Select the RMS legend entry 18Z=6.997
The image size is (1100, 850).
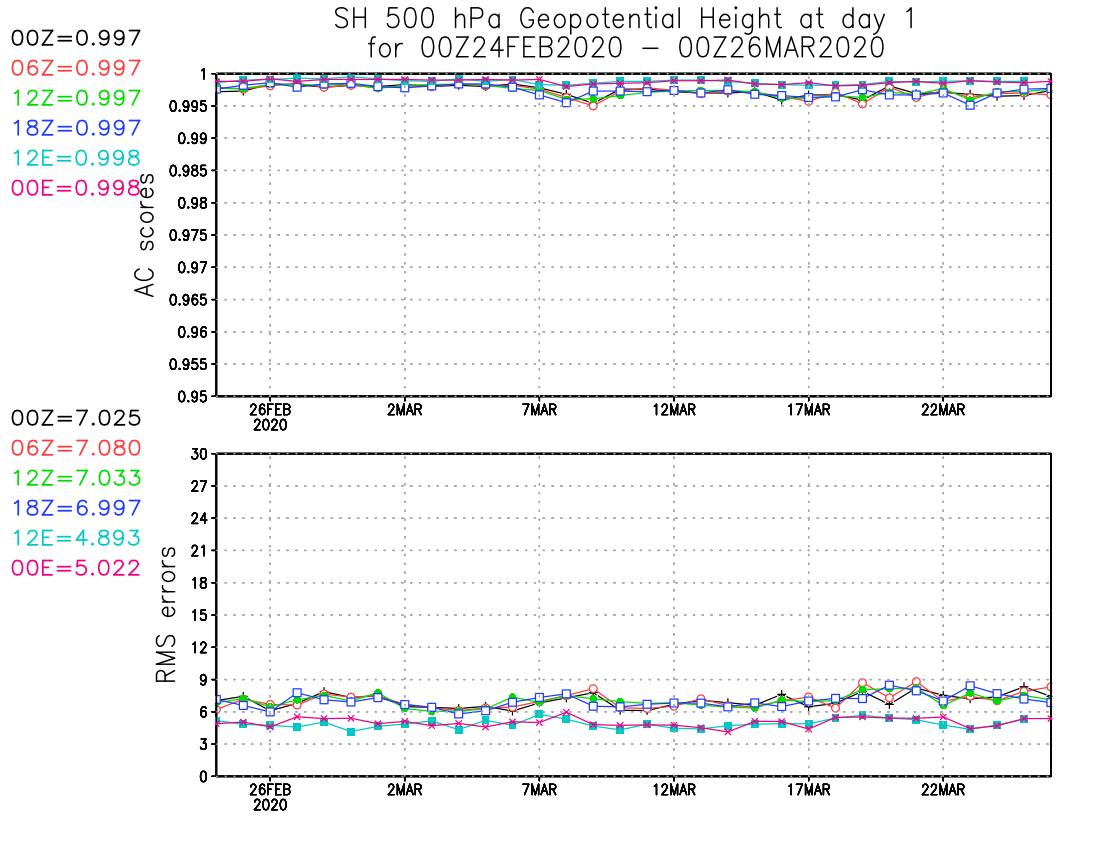[76, 508]
